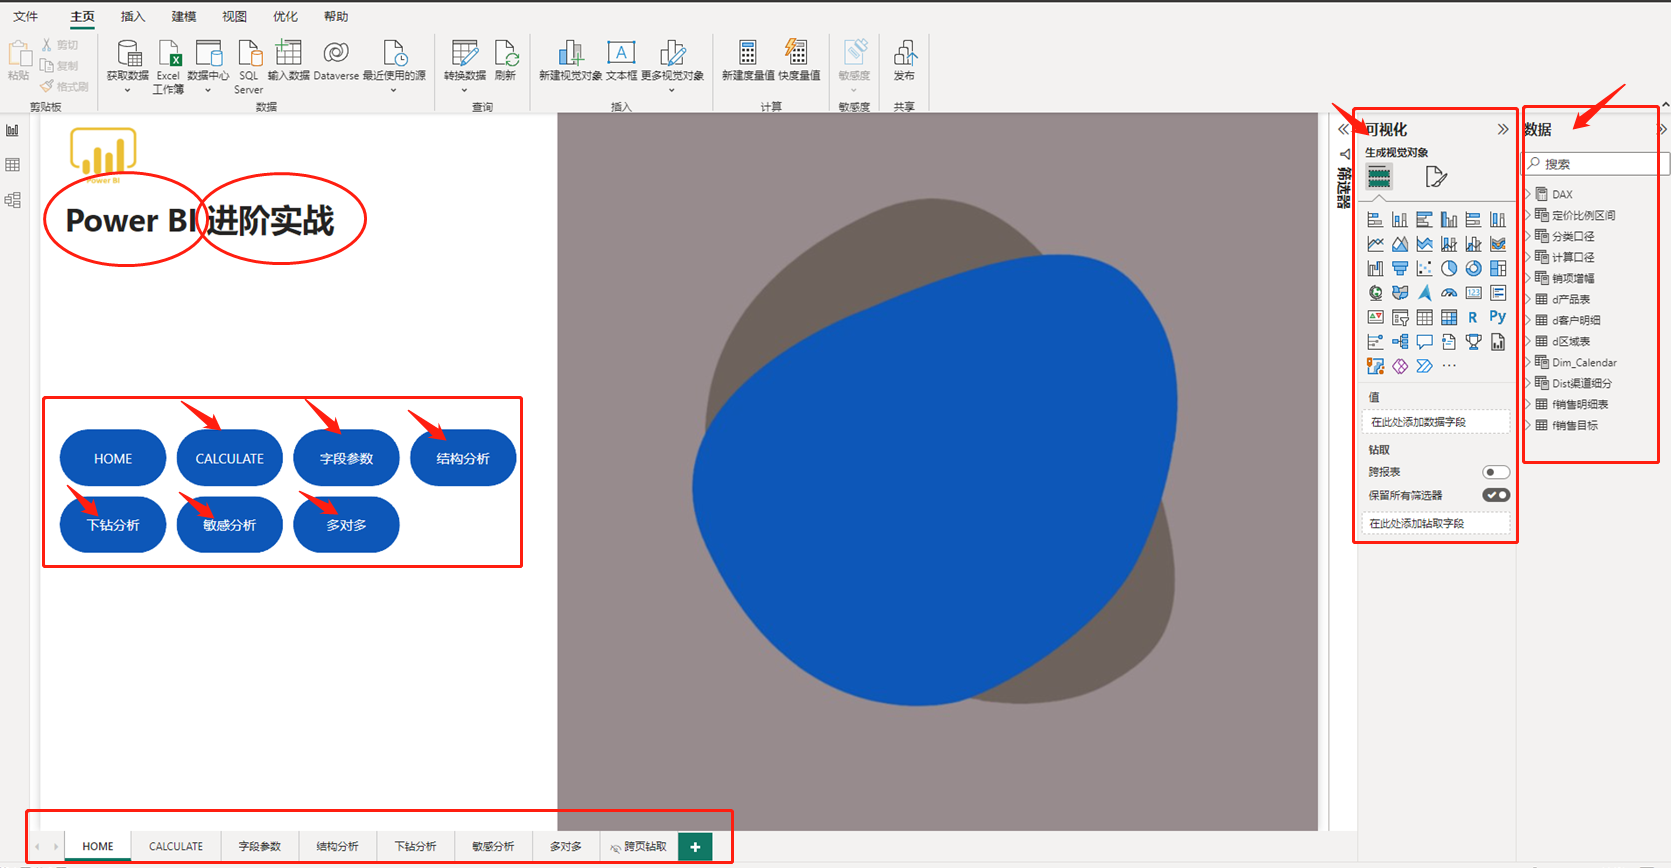Open 最近使用的源 dropdown
Screen dimensions: 1671x868
click(394, 90)
